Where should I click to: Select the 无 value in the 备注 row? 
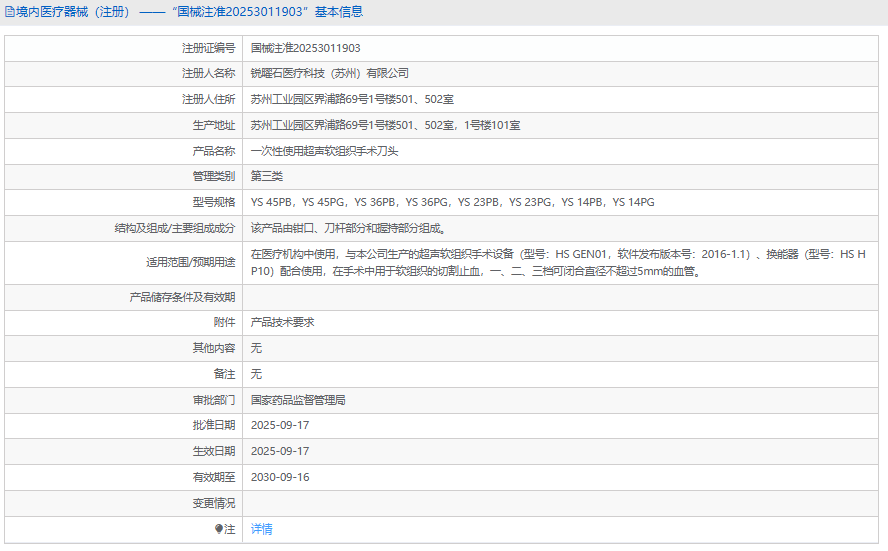click(257, 374)
